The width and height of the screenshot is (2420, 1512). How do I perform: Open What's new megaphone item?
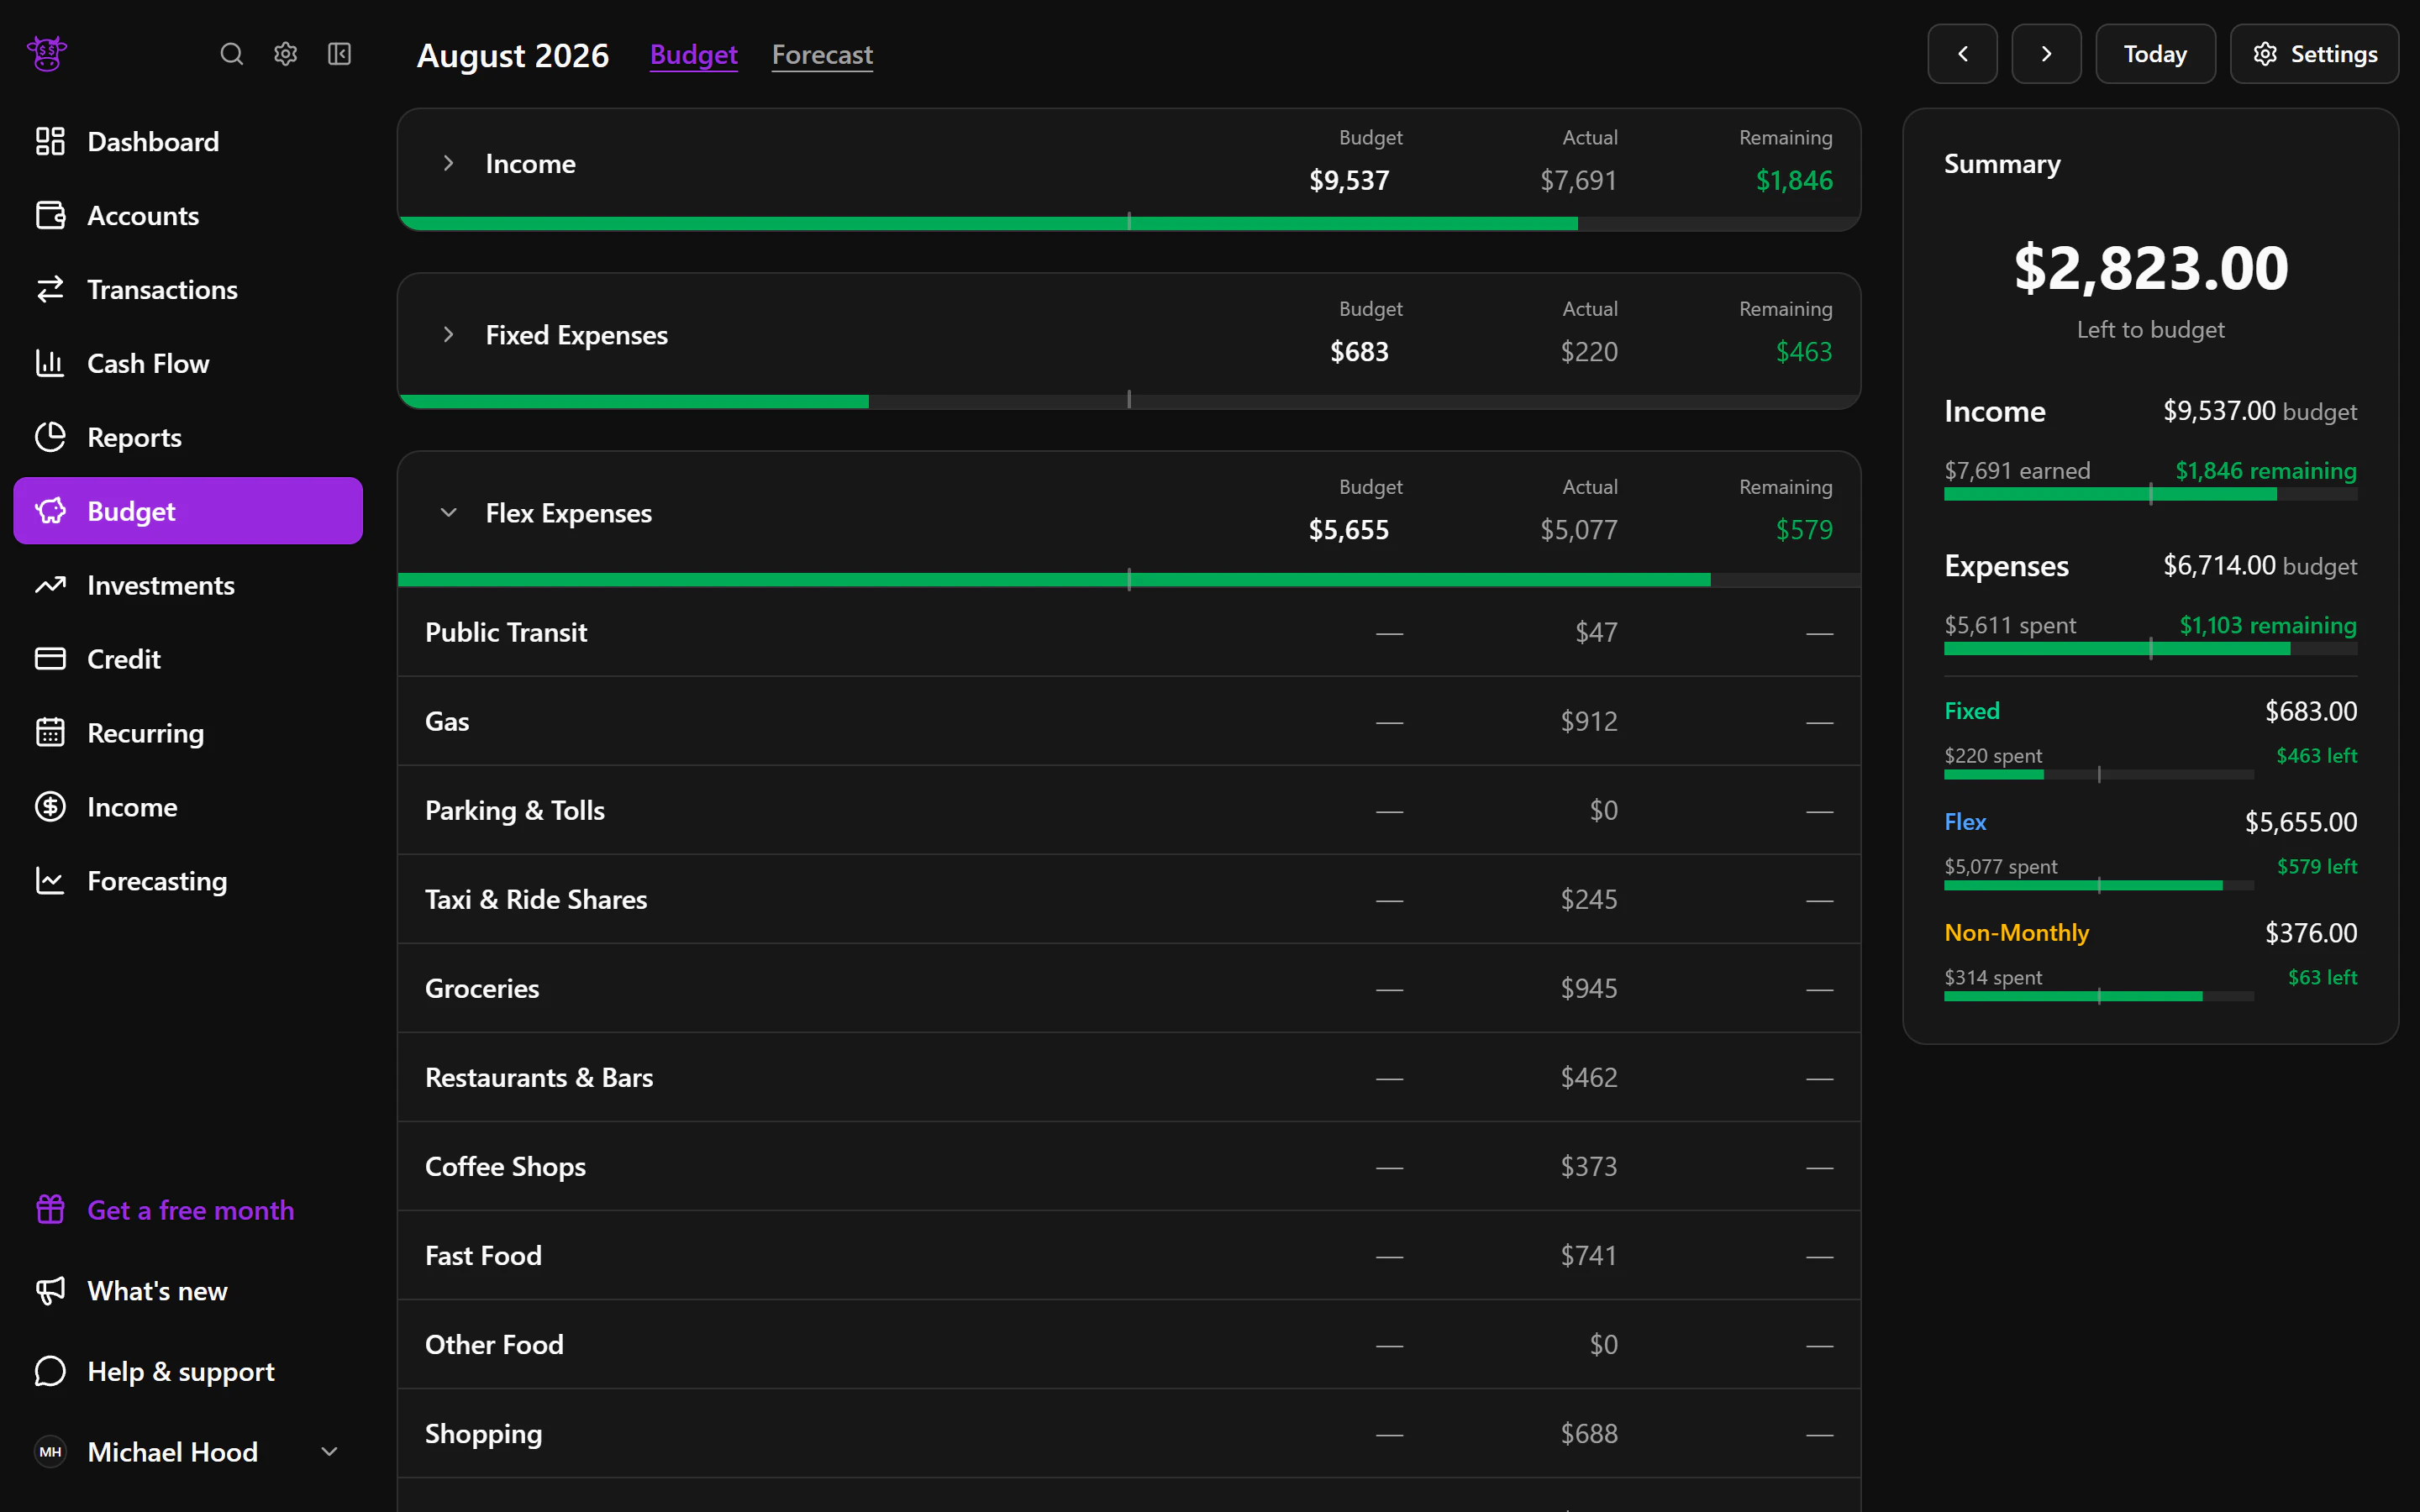point(188,1291)
